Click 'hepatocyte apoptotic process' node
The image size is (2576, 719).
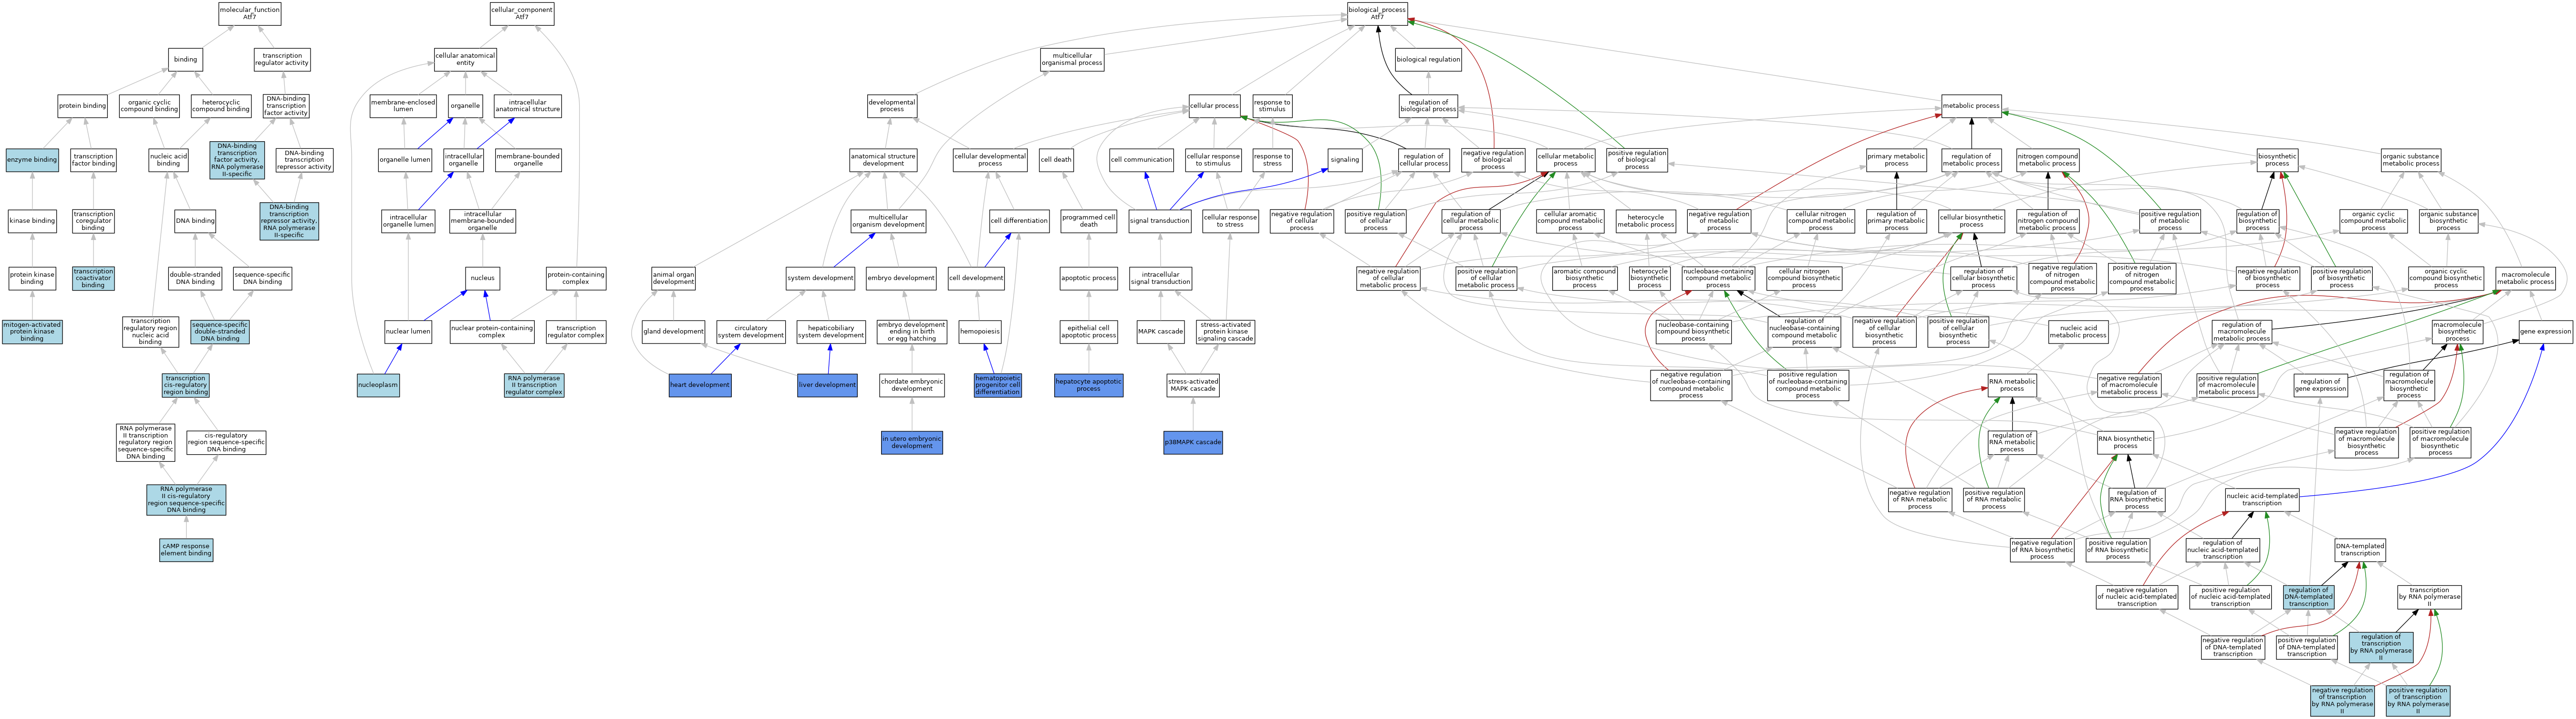pyautogui.click(x=1089, y=386)
